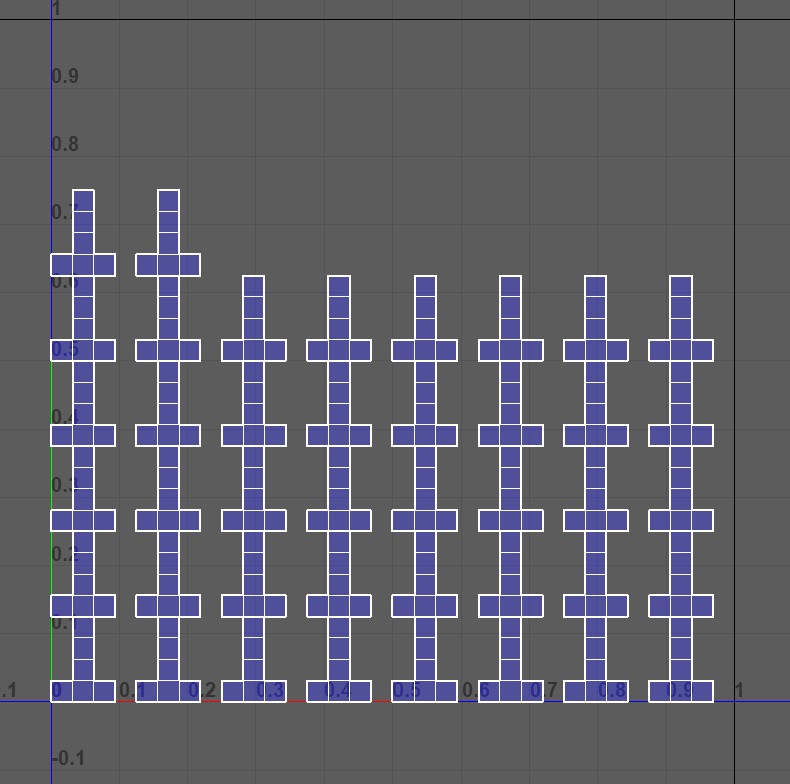Select center of second shell's topmost crossbar
790x784 pixels.
tap(168, 265)
